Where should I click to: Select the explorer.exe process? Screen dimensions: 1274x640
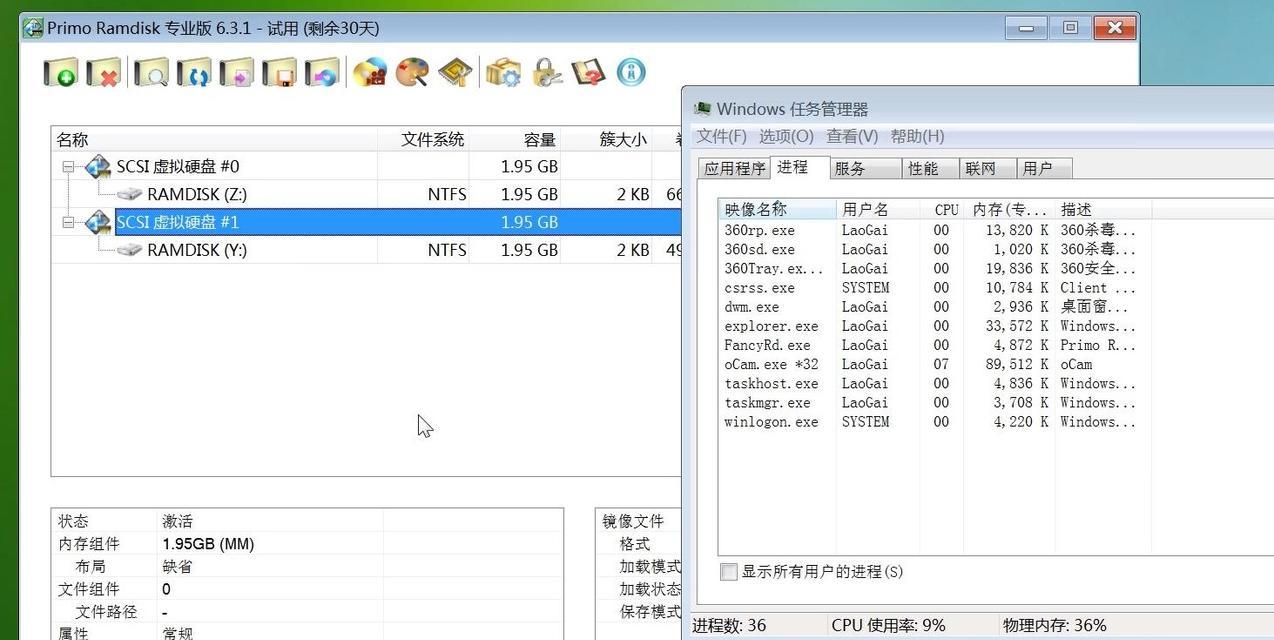[934, 326]
